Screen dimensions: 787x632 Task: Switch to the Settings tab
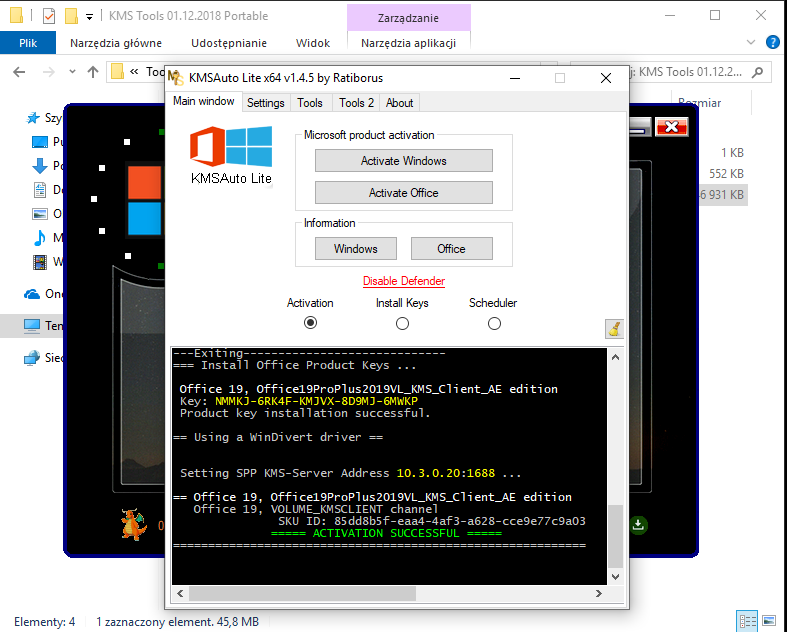coord(266,103)
